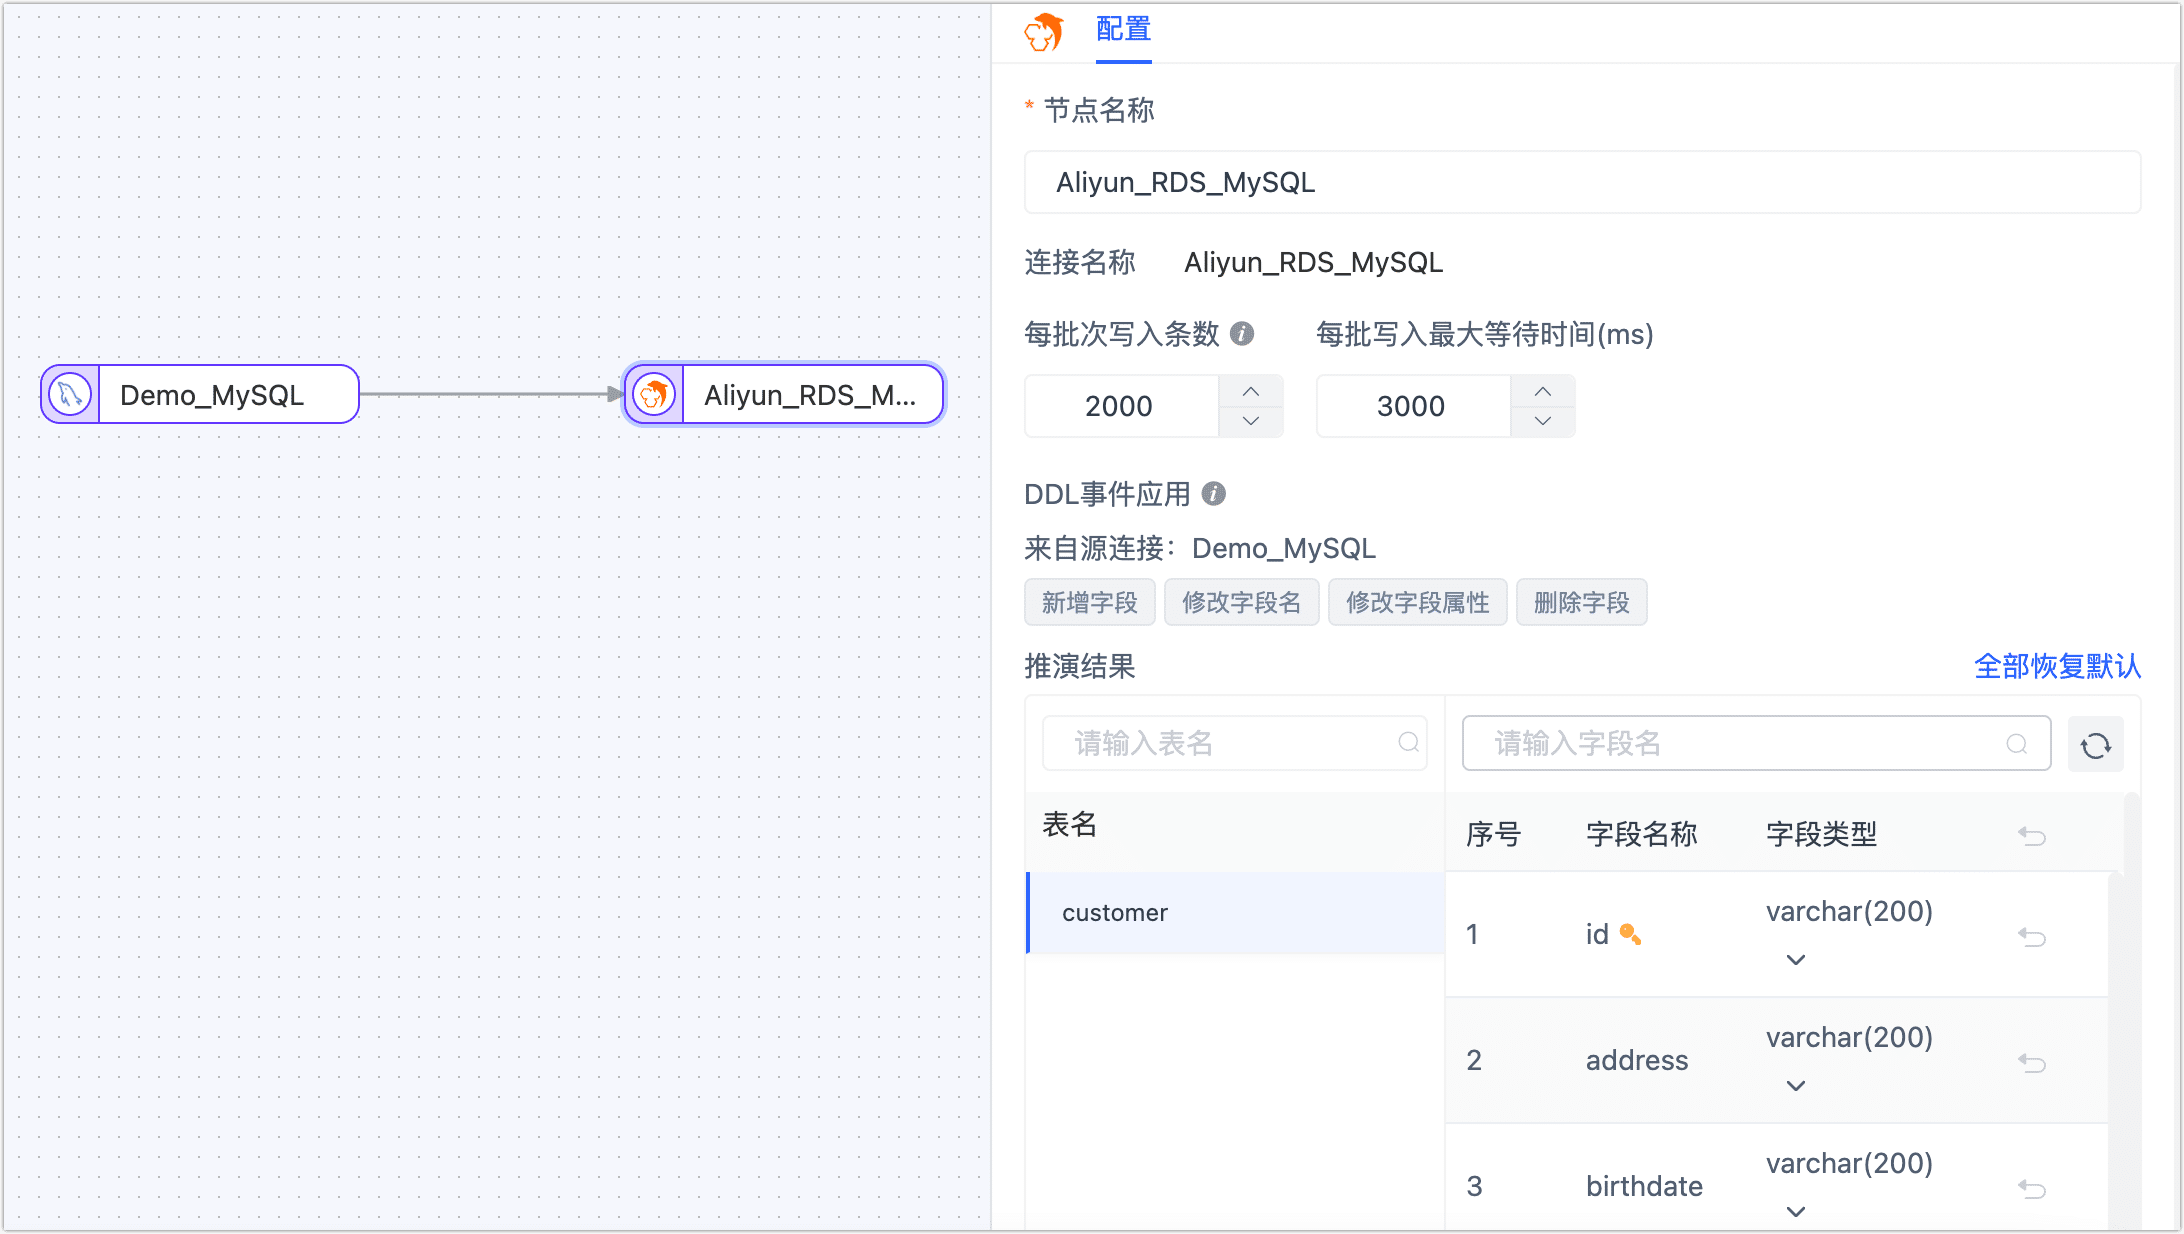The width and height of the screenshot is (2184, 1234).
Task: Click the Aliyun_RDS_M... node's icon
Action: (654, 394)
